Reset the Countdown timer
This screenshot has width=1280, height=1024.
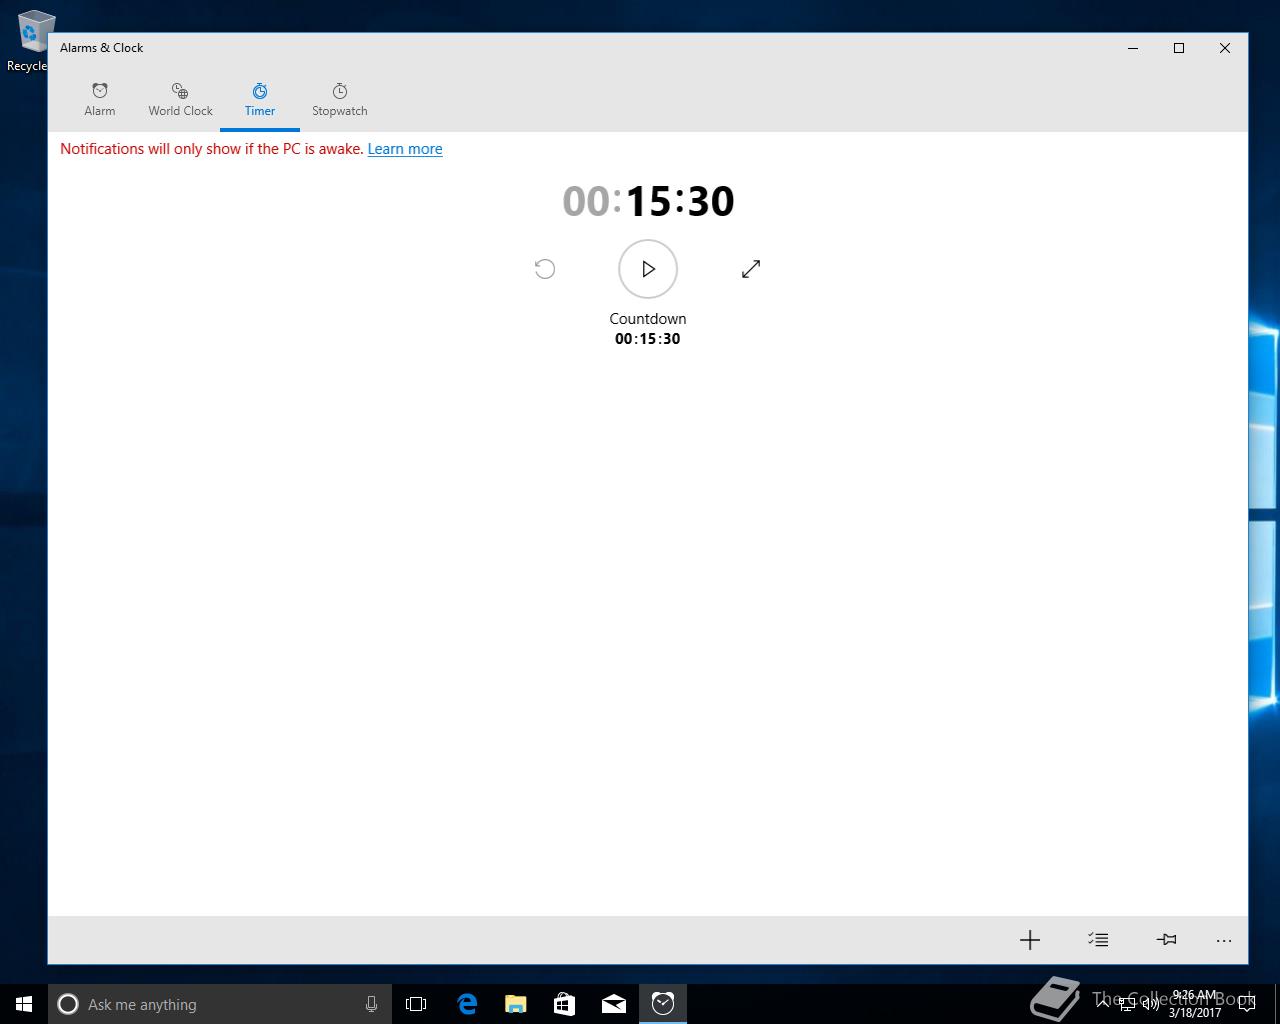click(x=545, y=269)
